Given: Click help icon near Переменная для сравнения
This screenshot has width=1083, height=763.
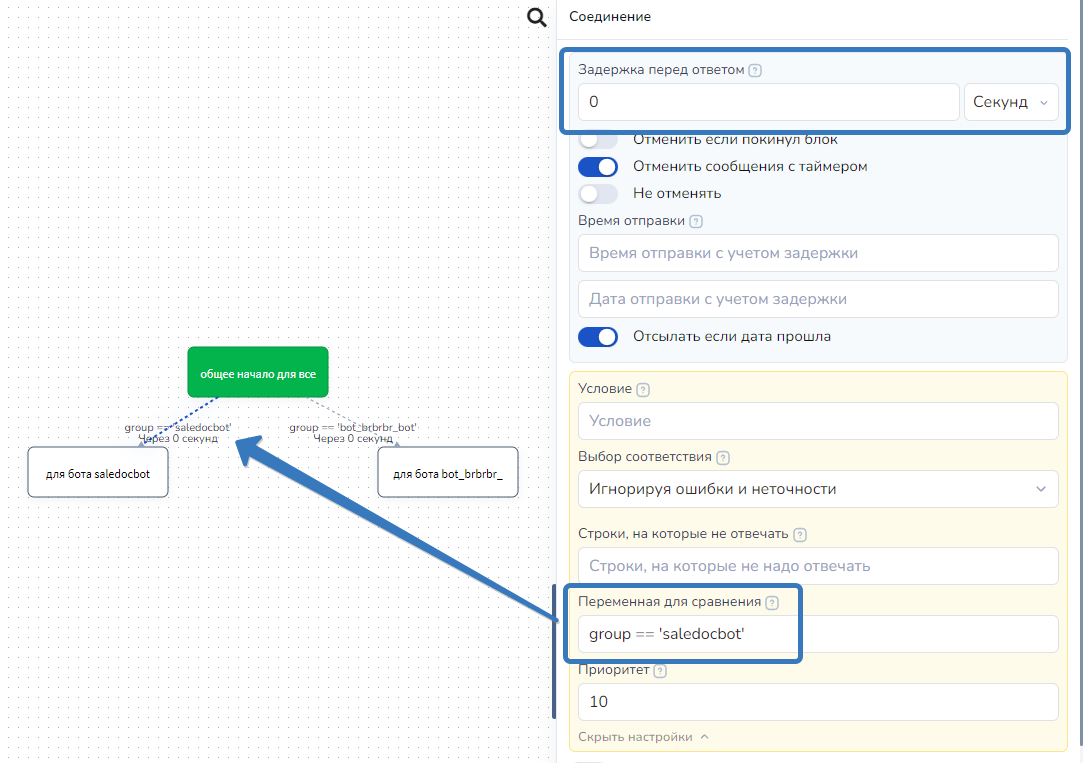Looking at the screenshot, I should pyautogui.click(x=771, y=602).
